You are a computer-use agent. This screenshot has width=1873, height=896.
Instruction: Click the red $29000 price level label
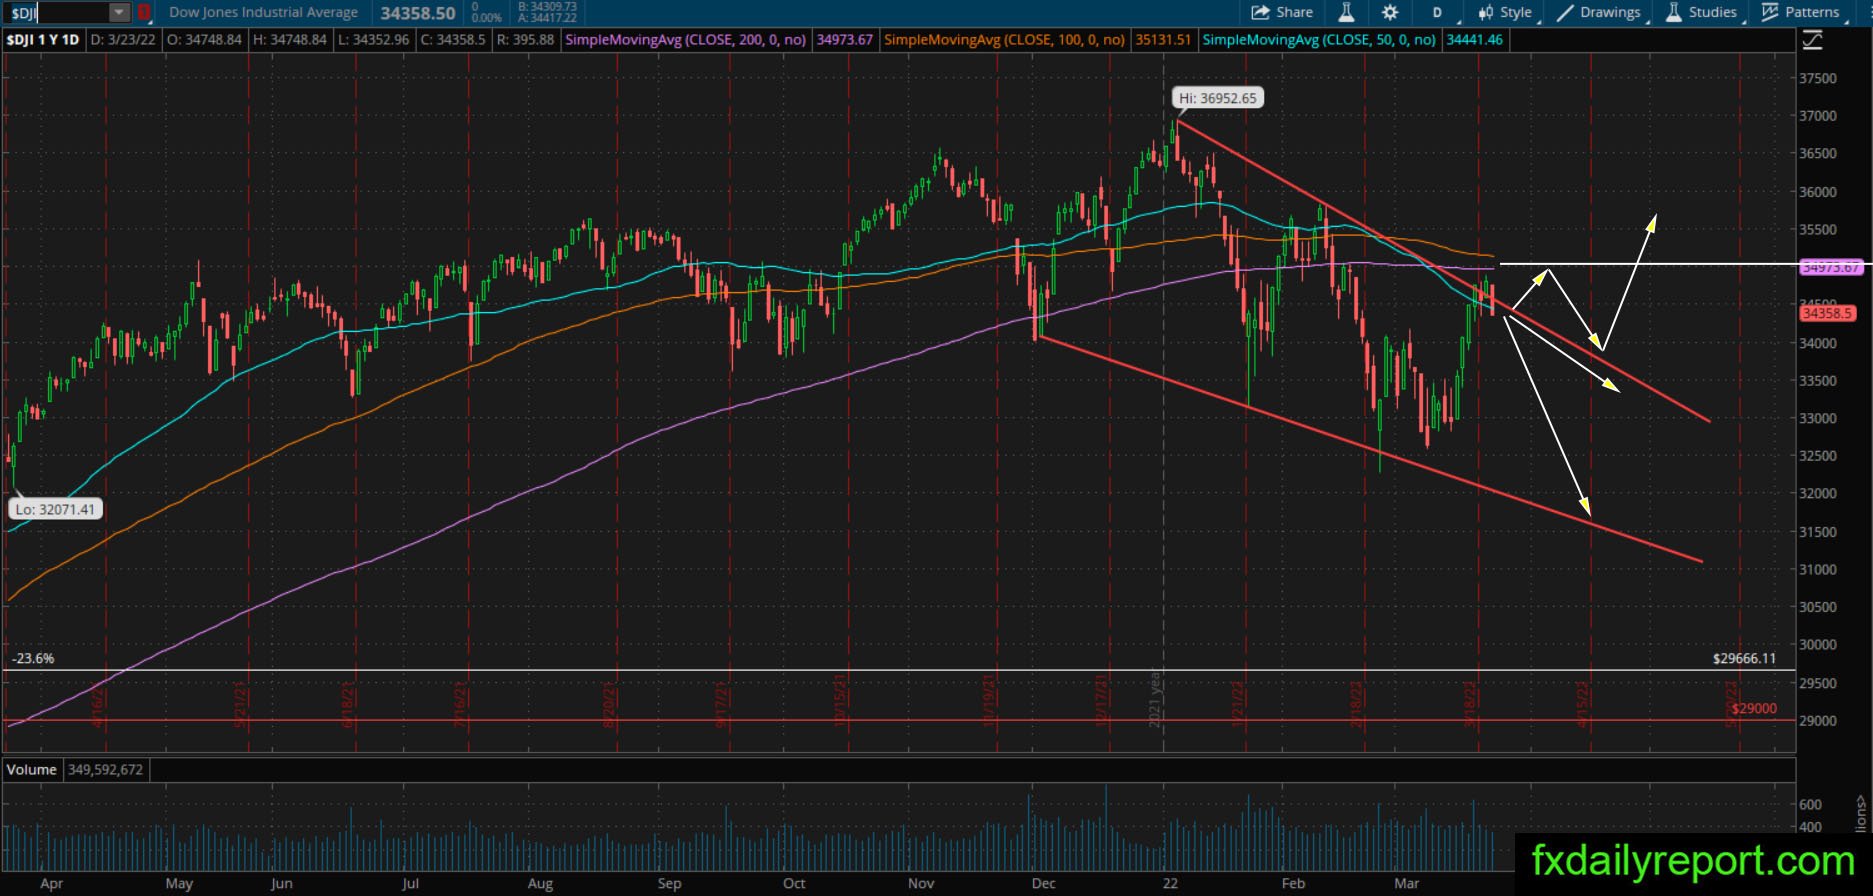1755,709
